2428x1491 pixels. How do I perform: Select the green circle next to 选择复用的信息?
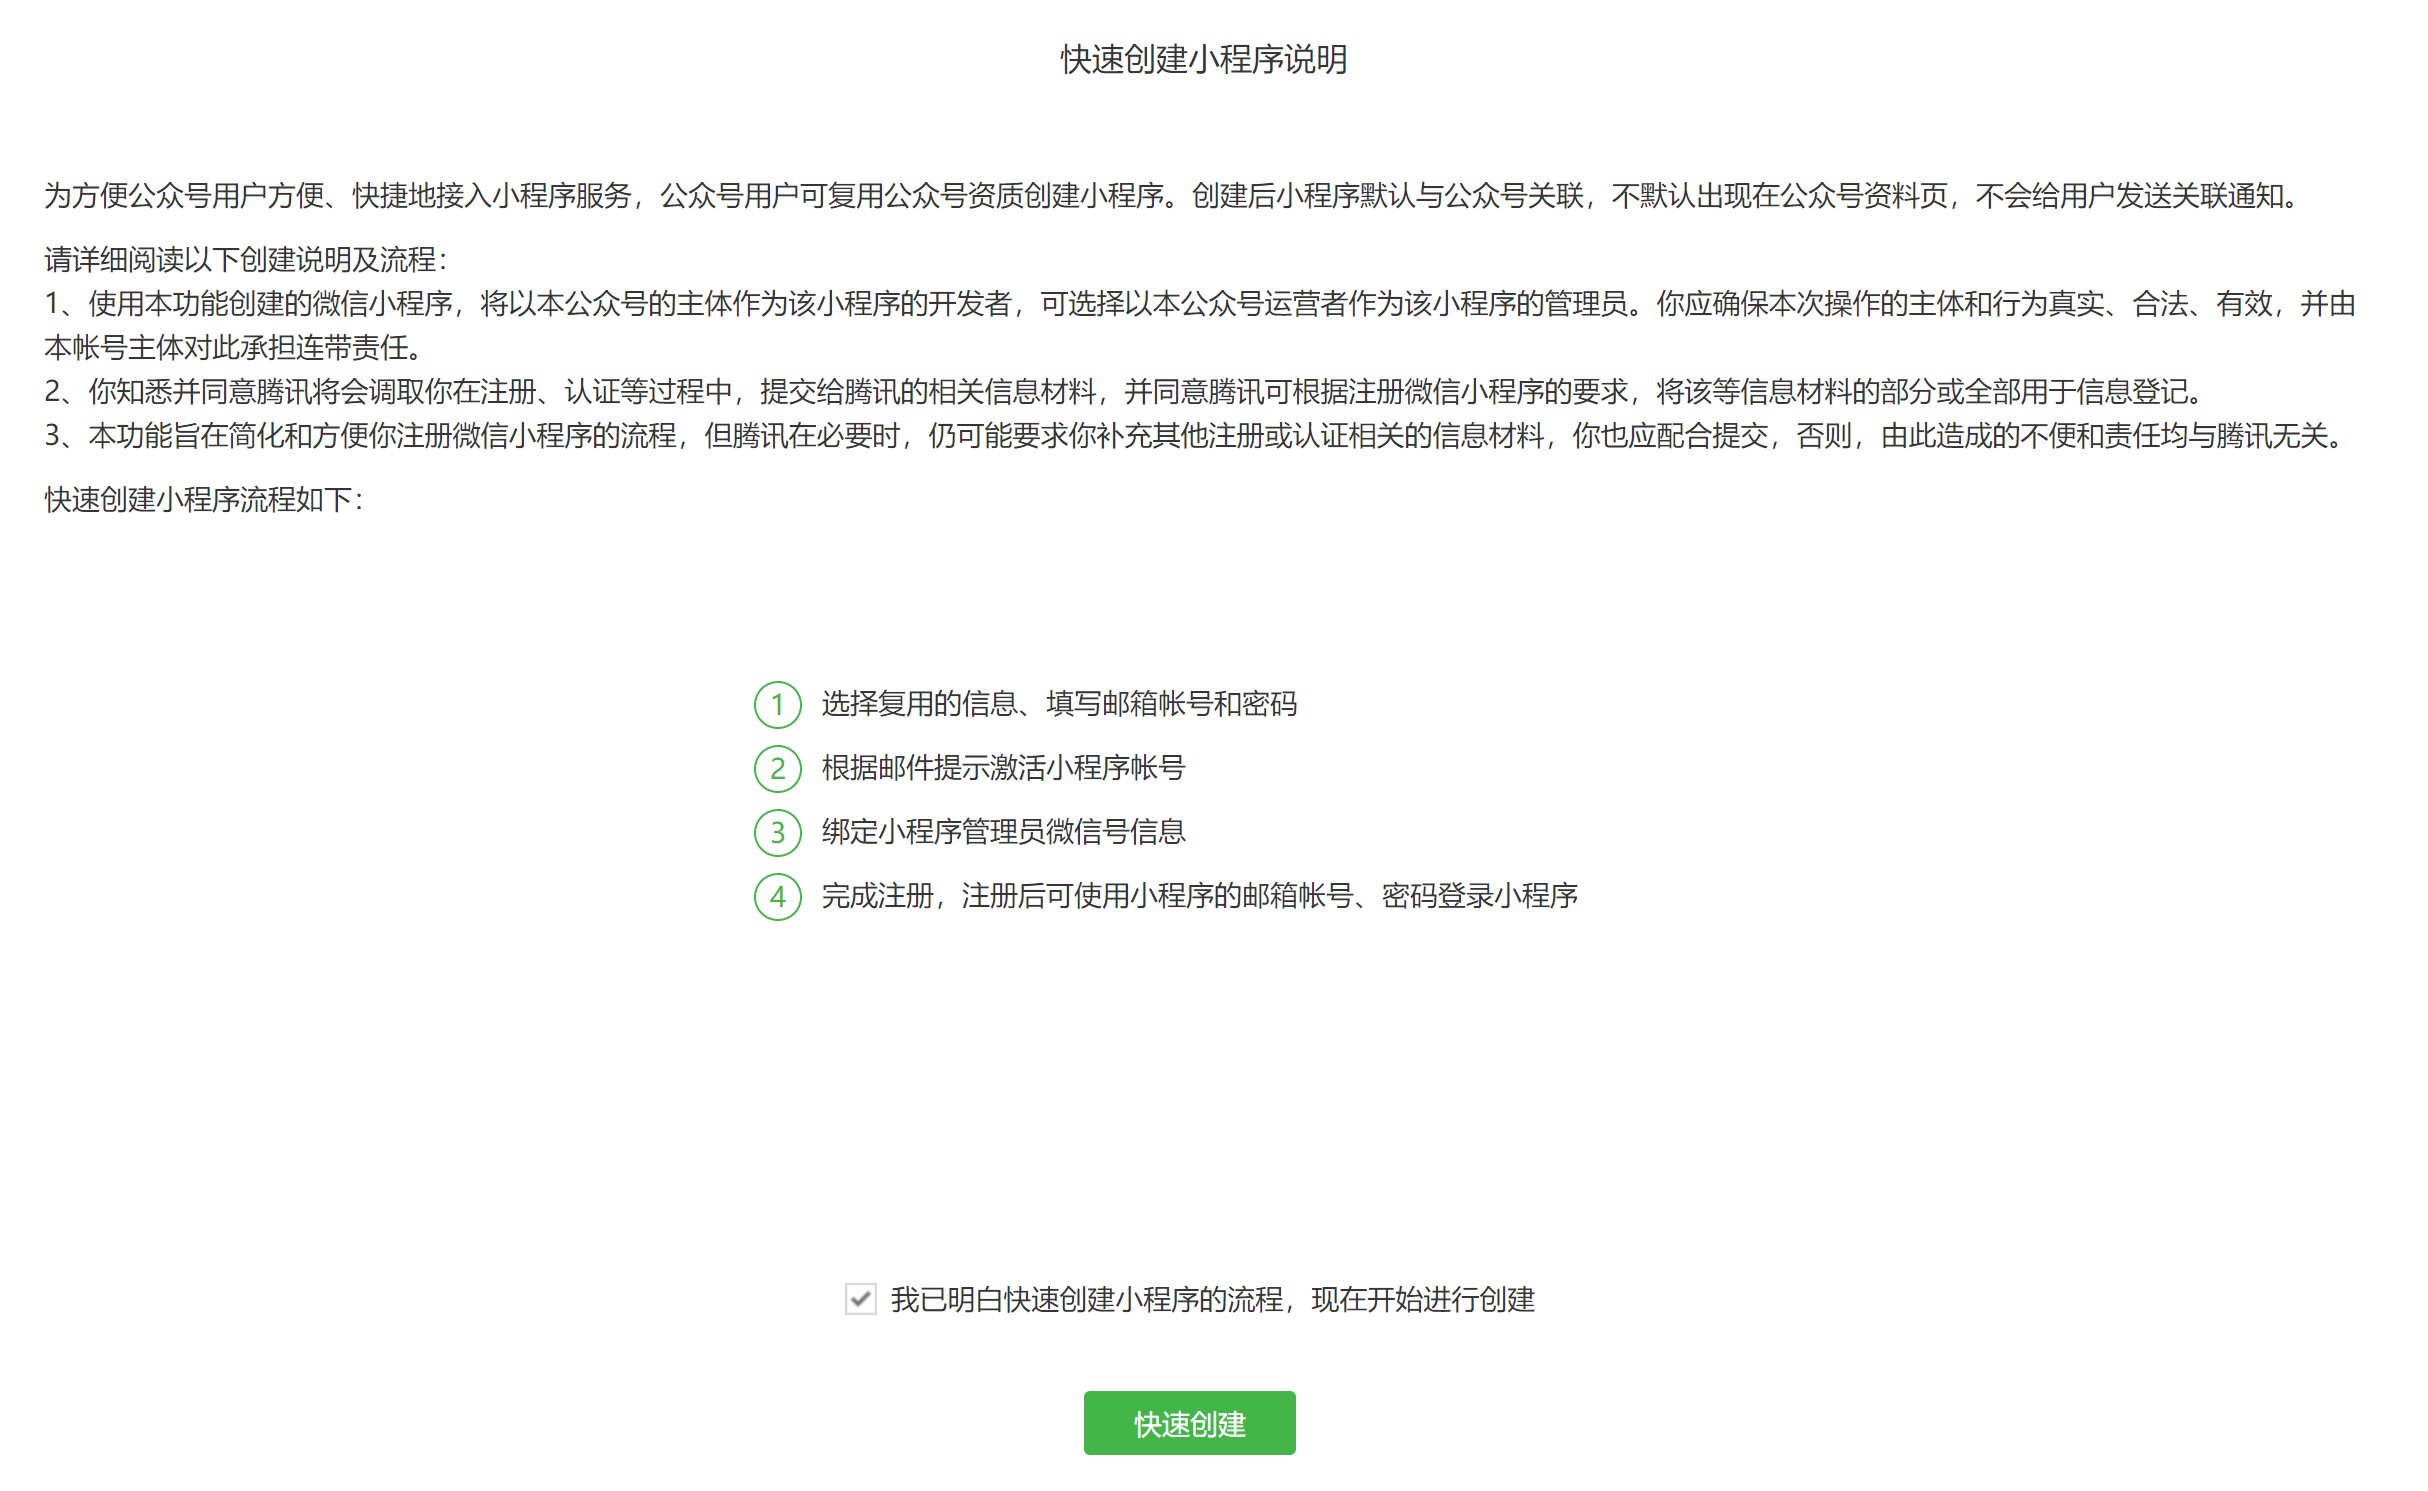point(778,706)
